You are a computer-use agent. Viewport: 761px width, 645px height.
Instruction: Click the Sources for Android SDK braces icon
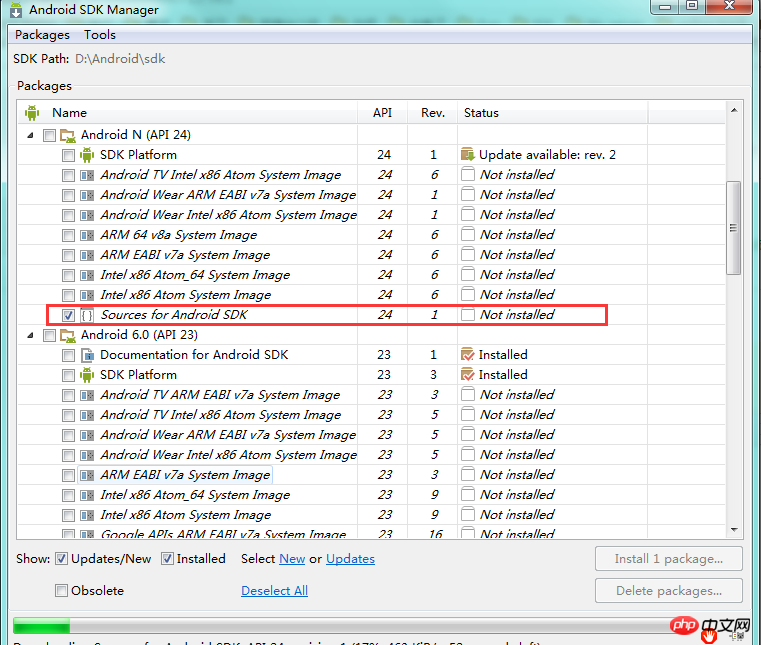pyautogui.click(x=87, y=315)
